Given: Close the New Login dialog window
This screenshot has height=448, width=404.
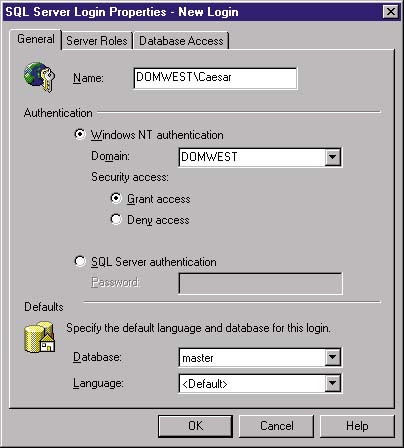Looking at the screenshot, I should pyautogui.click(x=390, y=12).
